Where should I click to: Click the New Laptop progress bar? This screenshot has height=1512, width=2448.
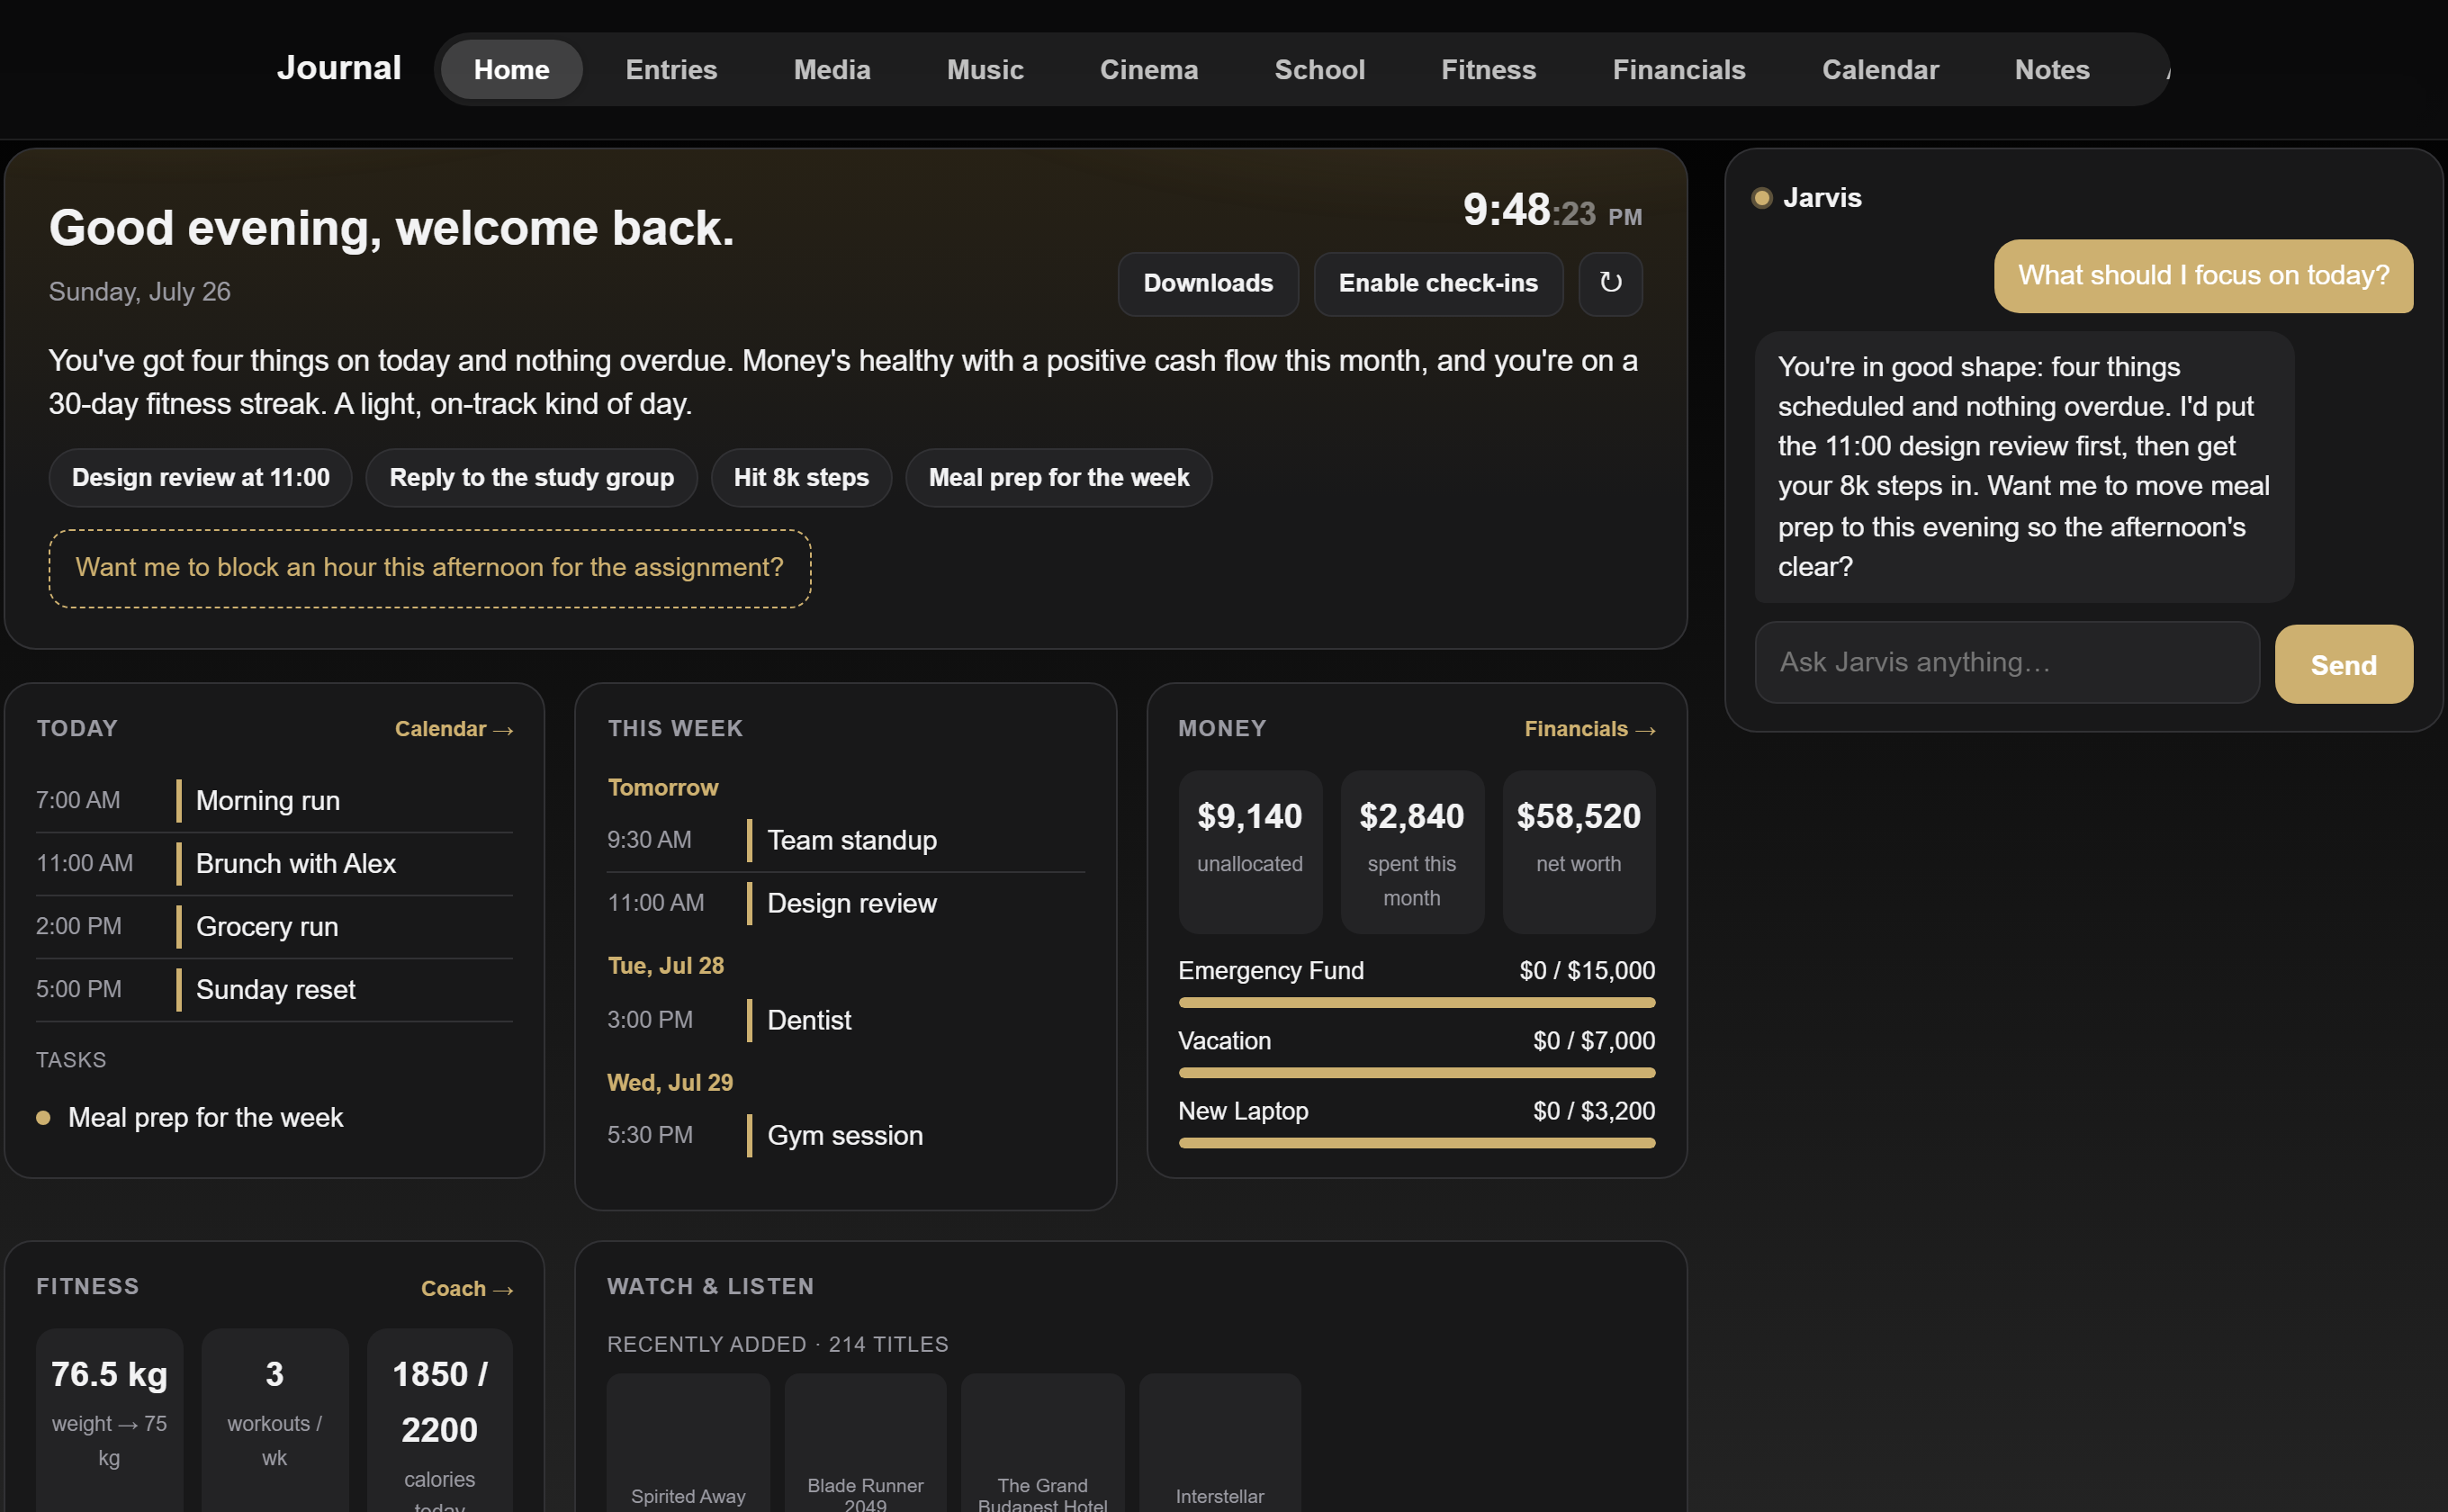(x=1416, y=1142)
